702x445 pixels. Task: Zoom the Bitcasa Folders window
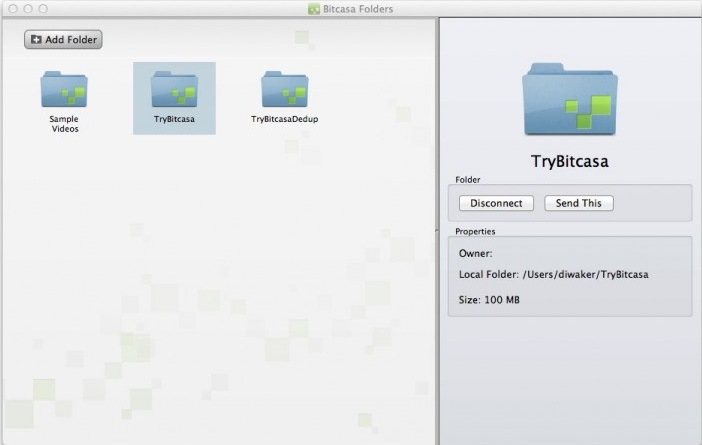[x=43, y=9]
